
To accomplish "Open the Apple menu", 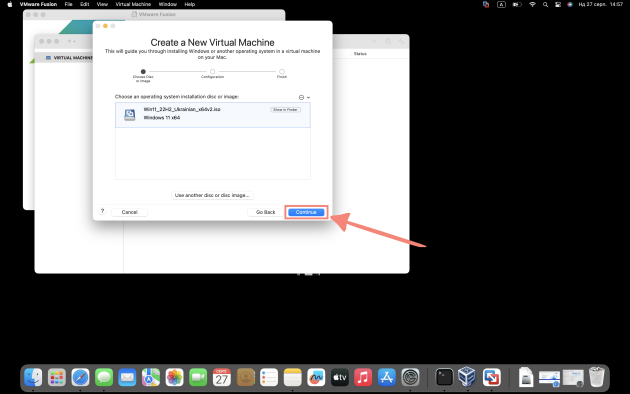I will (10, 4).
